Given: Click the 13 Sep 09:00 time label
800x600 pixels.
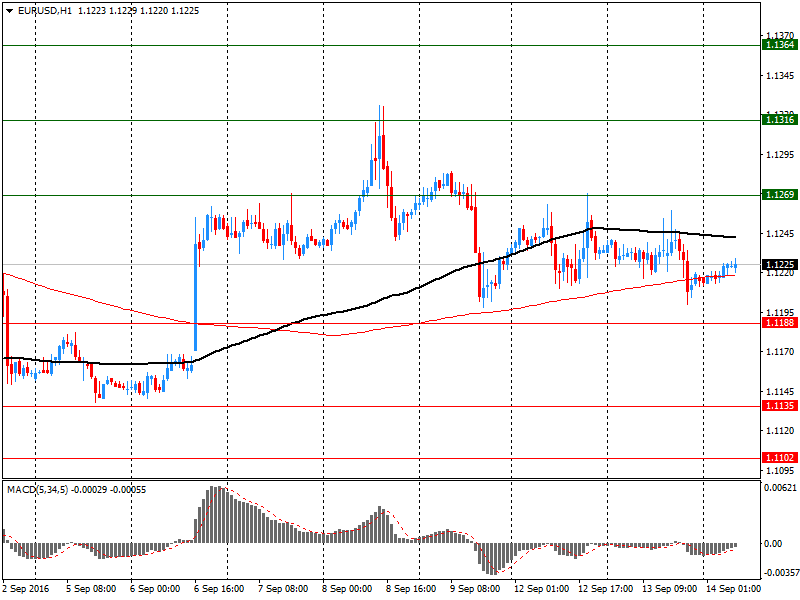Looking at the screenshot, I should [x=669, y=589].
